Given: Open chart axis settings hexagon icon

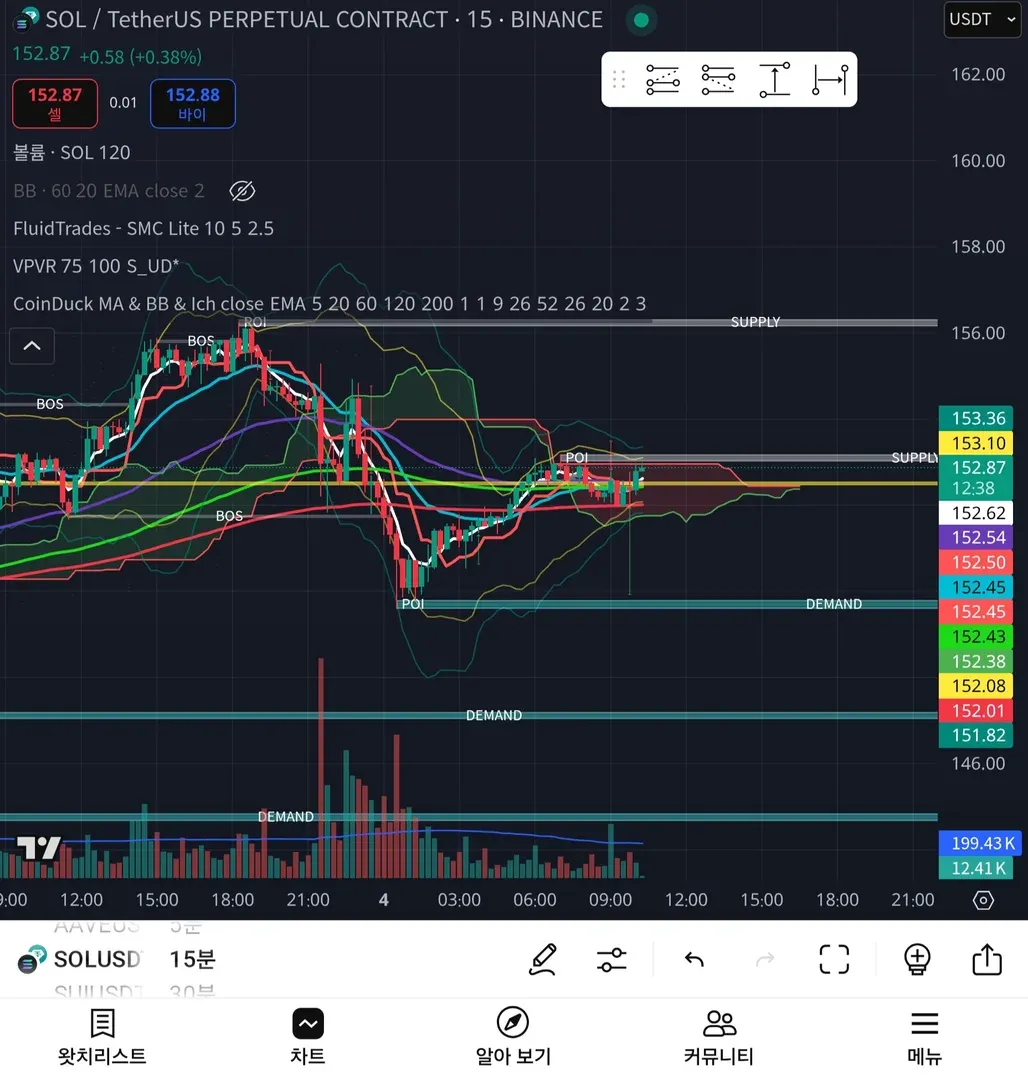Looking at the screenshot, I should (x=983, y=900).
